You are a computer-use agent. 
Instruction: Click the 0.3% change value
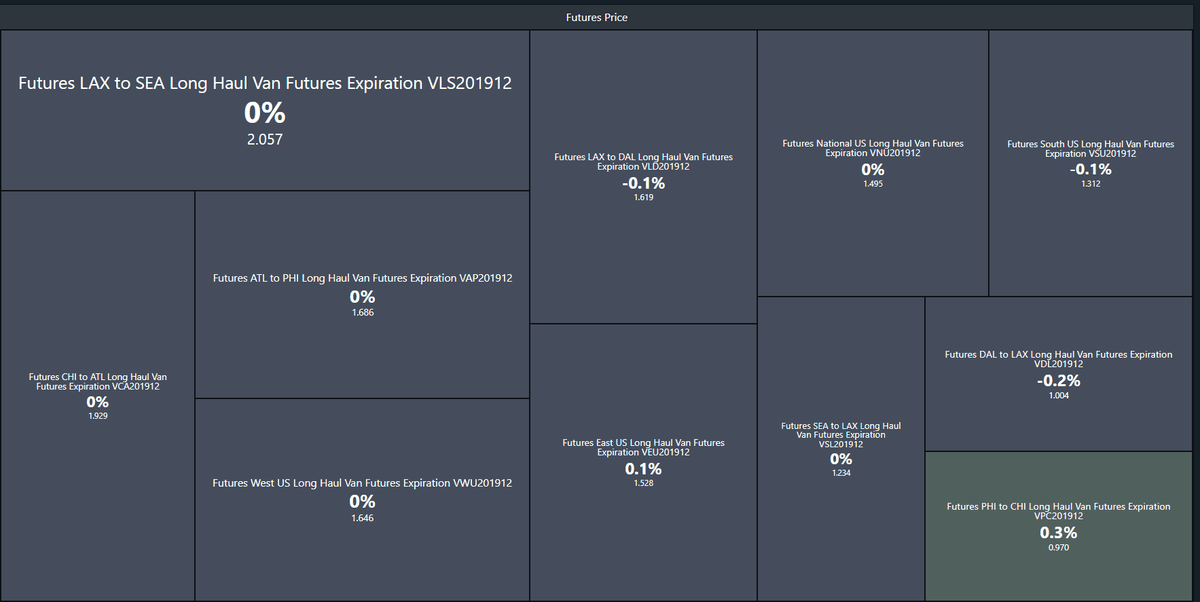pyautogui.click(x=1058, y=533)
